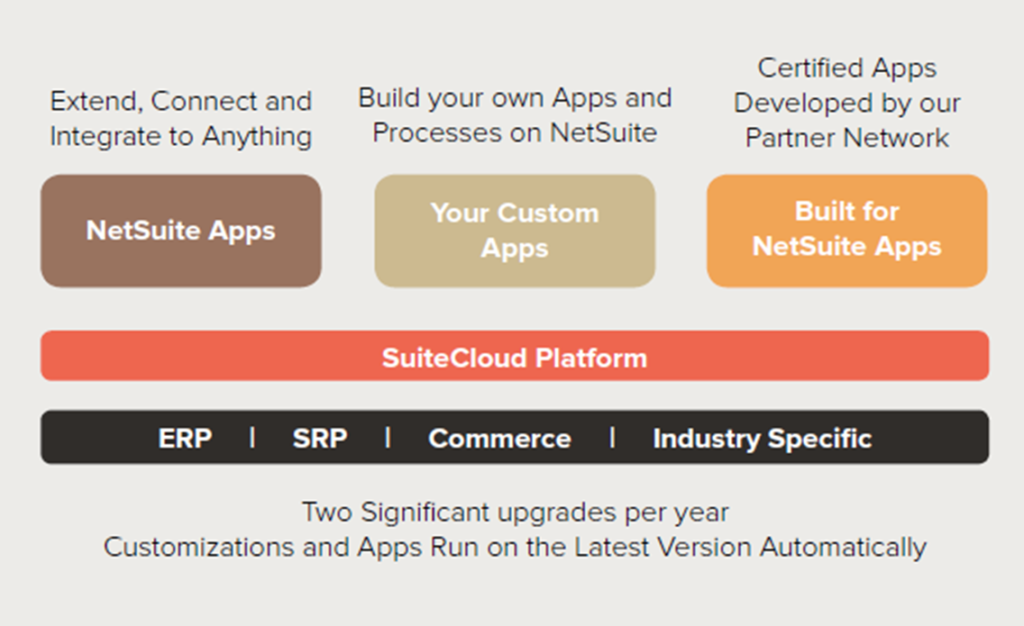Select the Your Custom Apps box

[x=515, y=230]
